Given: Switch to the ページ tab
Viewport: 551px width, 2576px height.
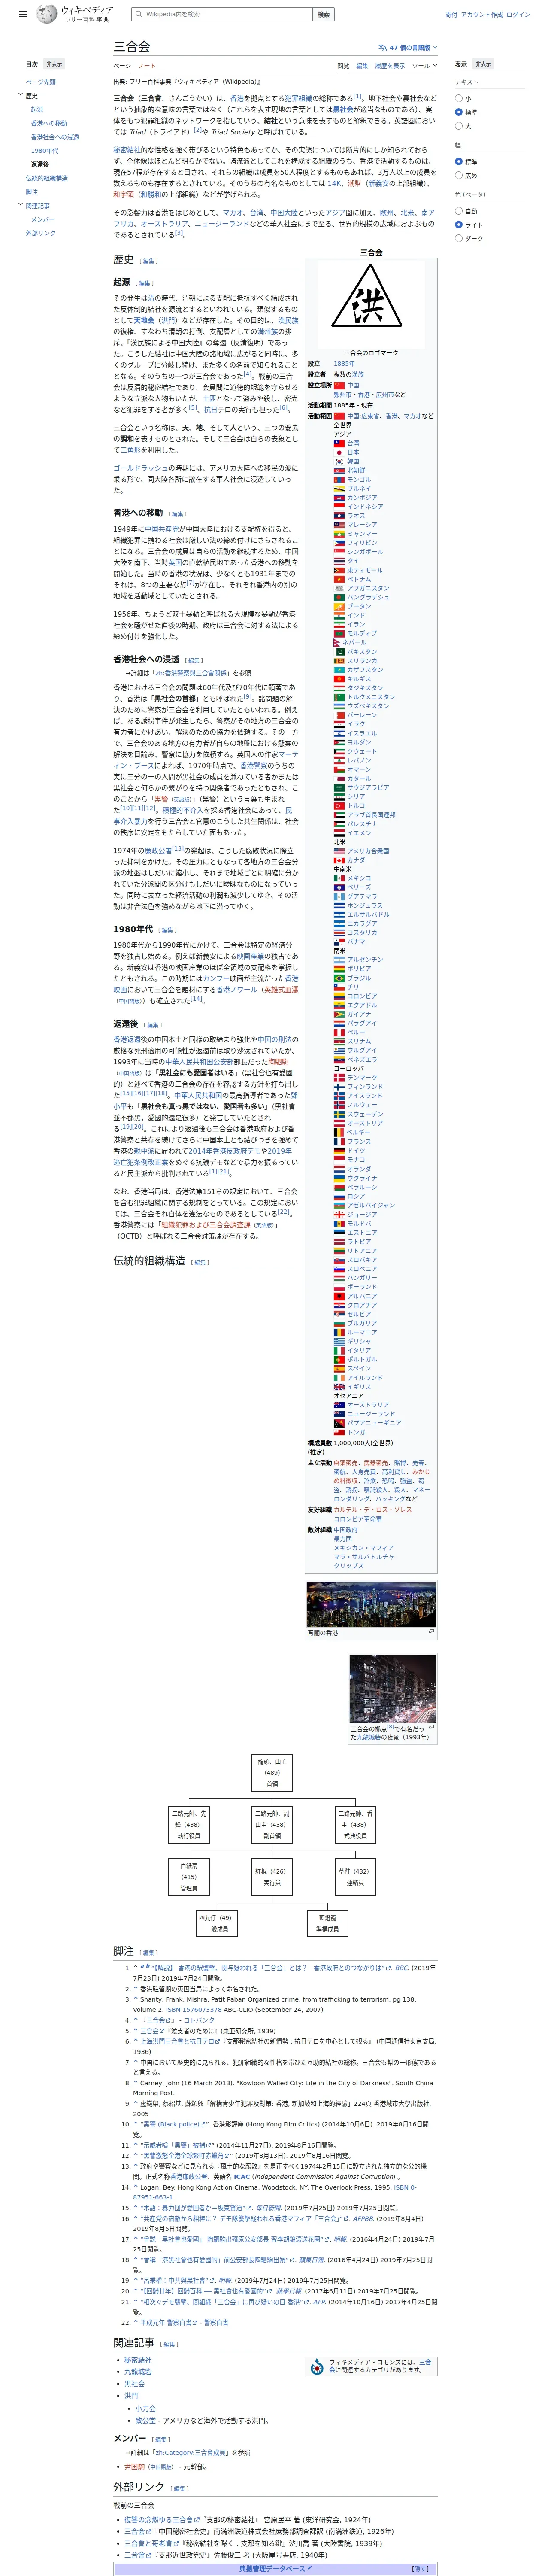Looking at the screenshot, I should pos(122,66).
